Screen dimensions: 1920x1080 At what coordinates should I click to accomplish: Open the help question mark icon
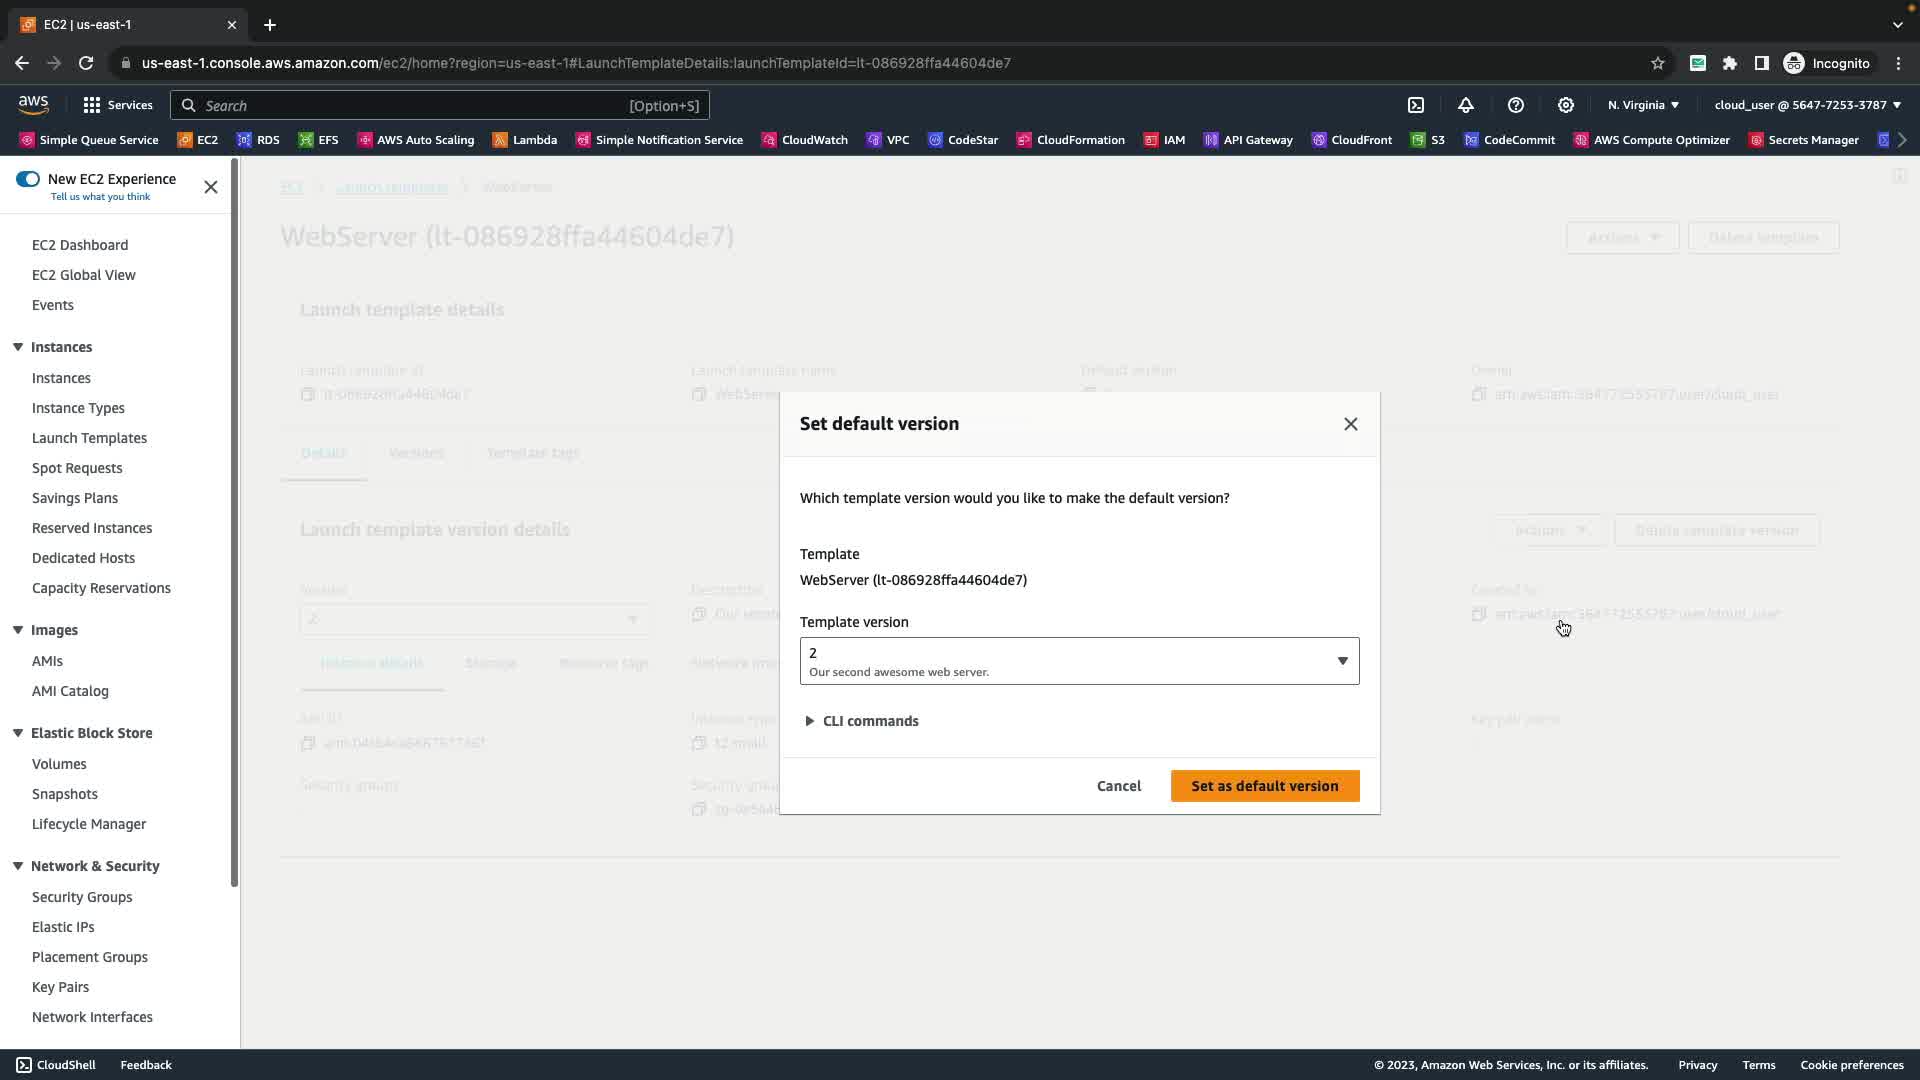1516,105
